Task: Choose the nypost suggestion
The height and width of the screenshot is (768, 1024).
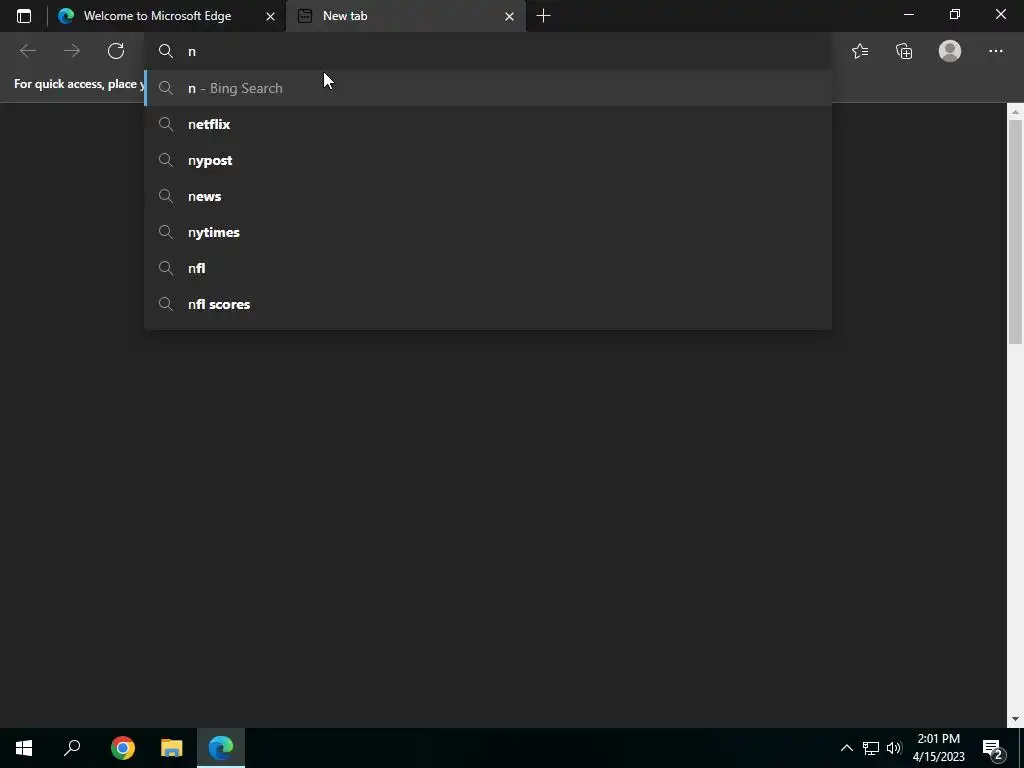Action: pos(488,160)
